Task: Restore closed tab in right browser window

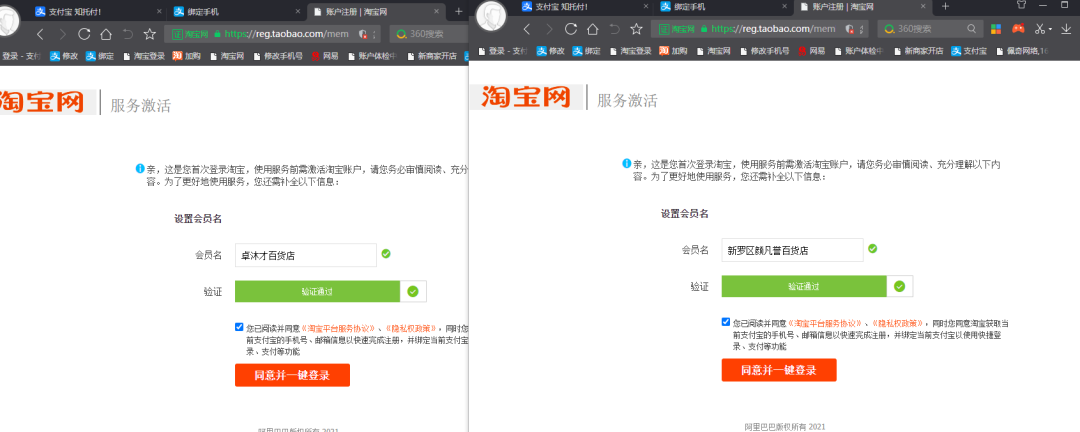Action: [614, 29]
